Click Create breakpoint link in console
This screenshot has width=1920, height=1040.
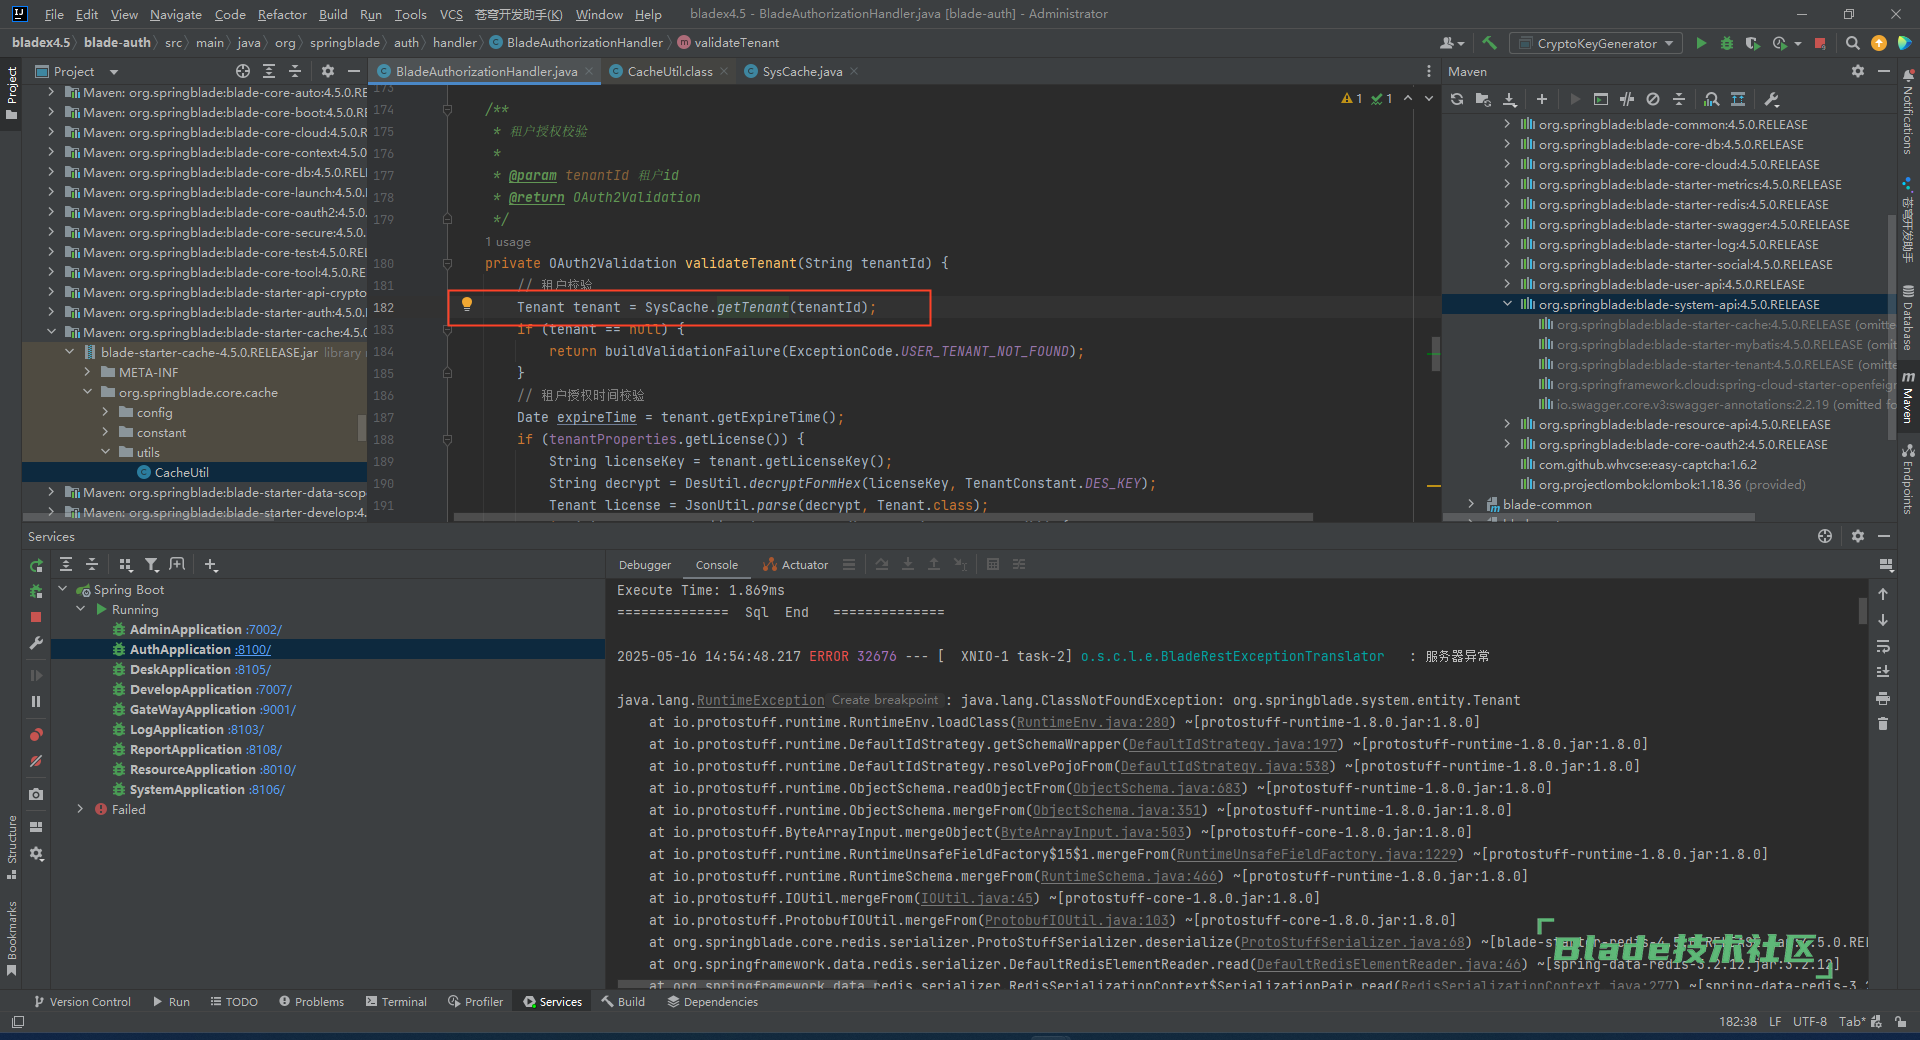[885, 700]
